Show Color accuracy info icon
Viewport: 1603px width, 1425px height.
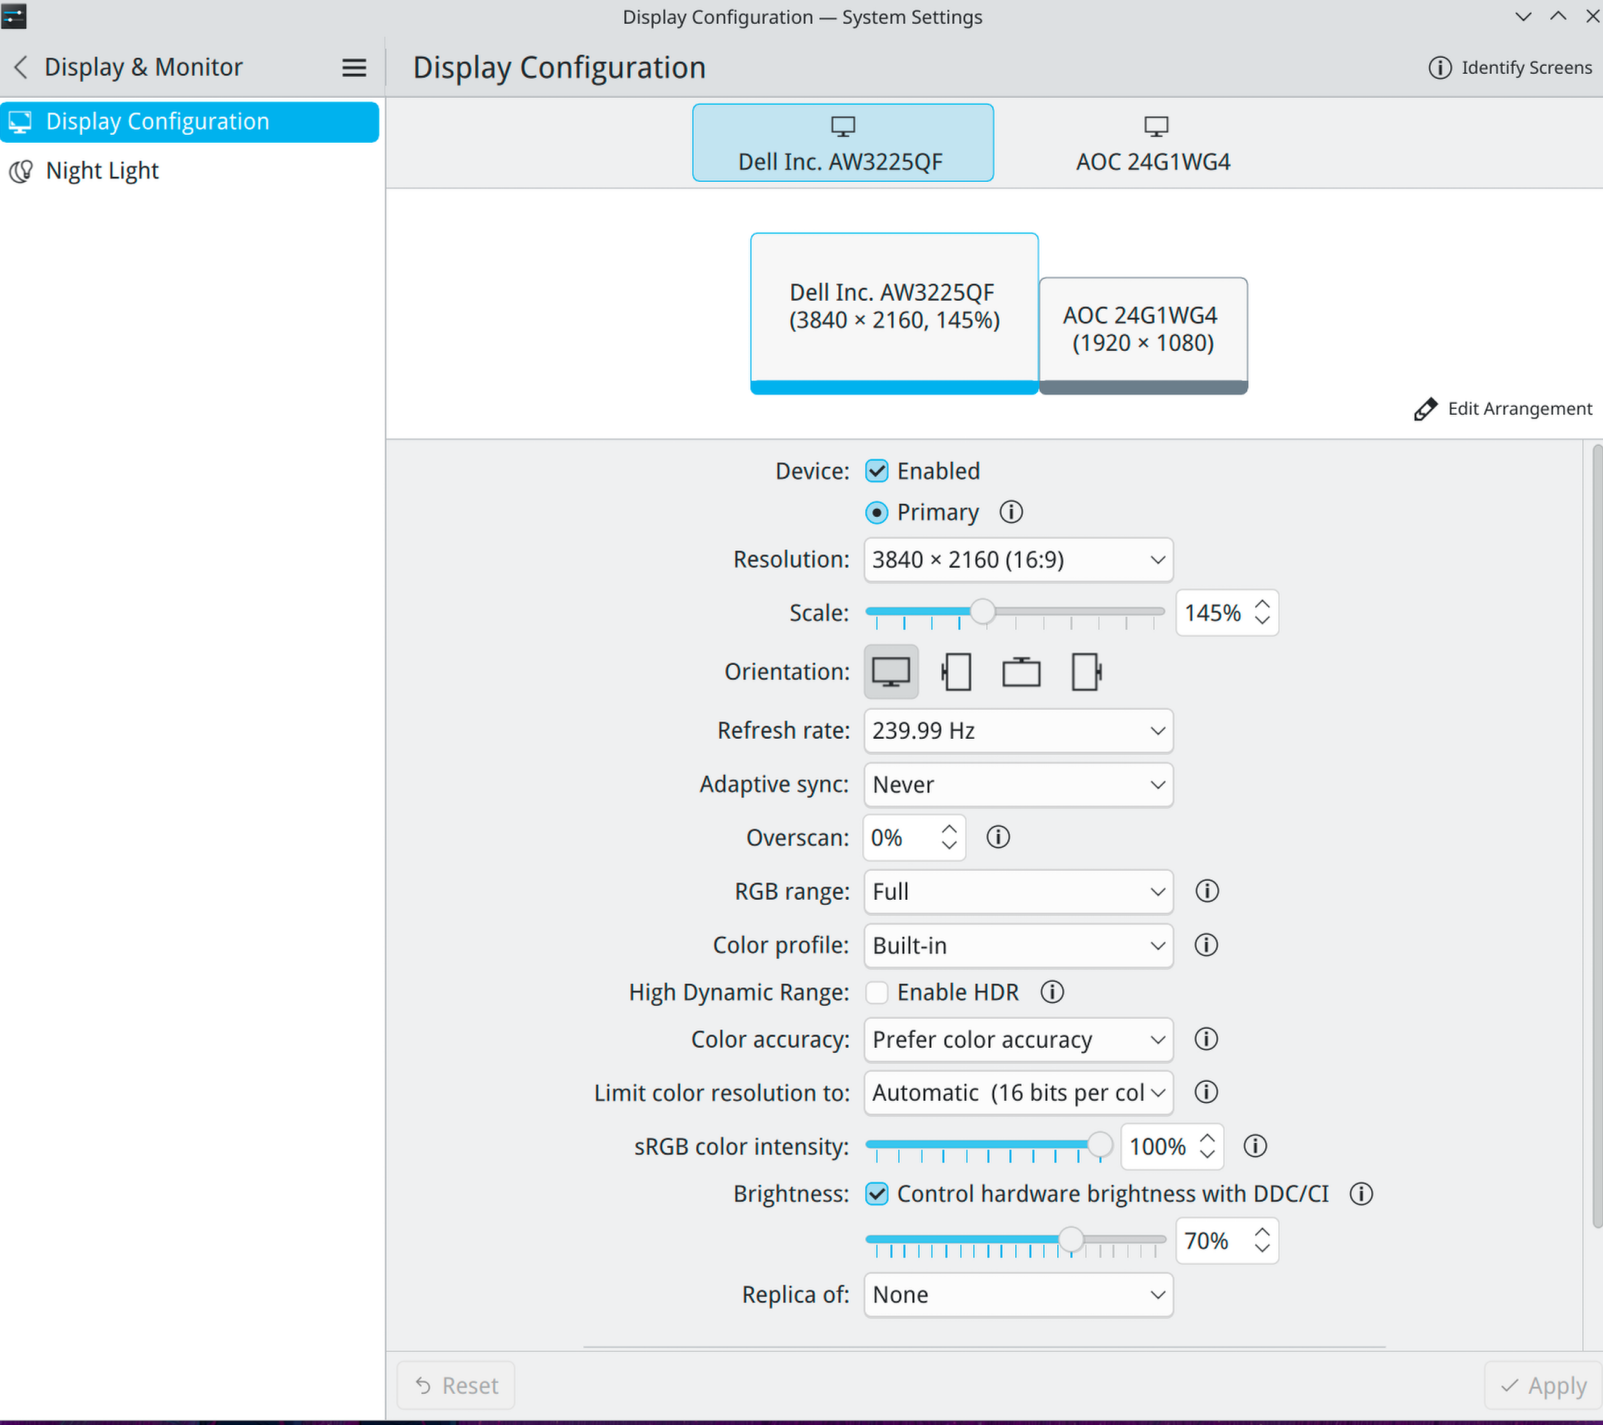1206,1039
